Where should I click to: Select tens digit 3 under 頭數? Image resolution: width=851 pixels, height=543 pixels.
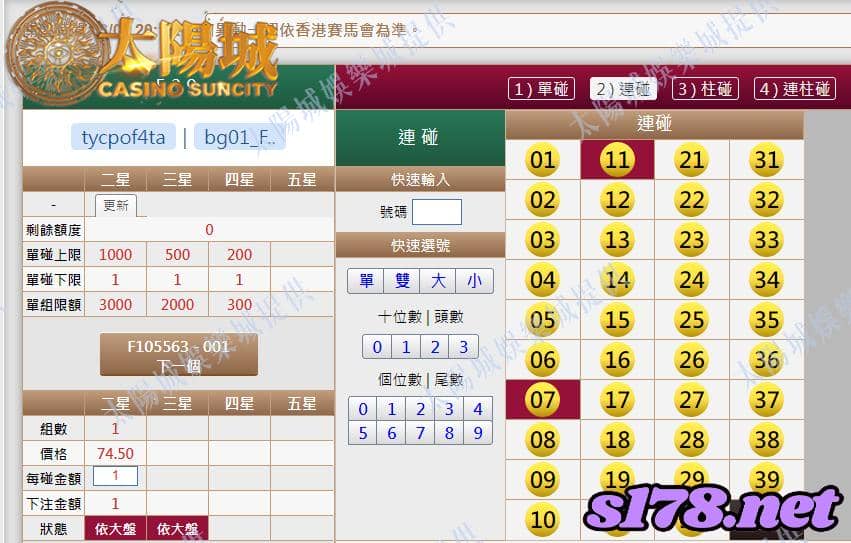click(463, 346)
